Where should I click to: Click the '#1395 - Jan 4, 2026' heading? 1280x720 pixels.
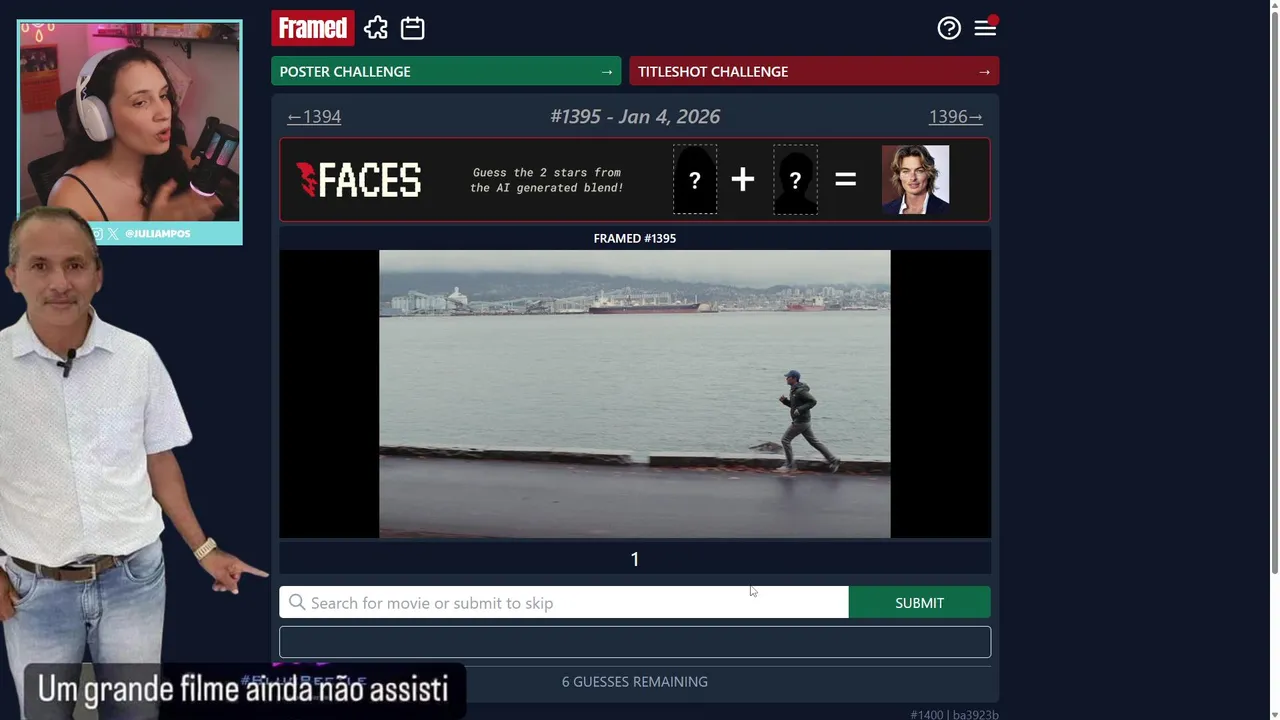click(635, 116)
